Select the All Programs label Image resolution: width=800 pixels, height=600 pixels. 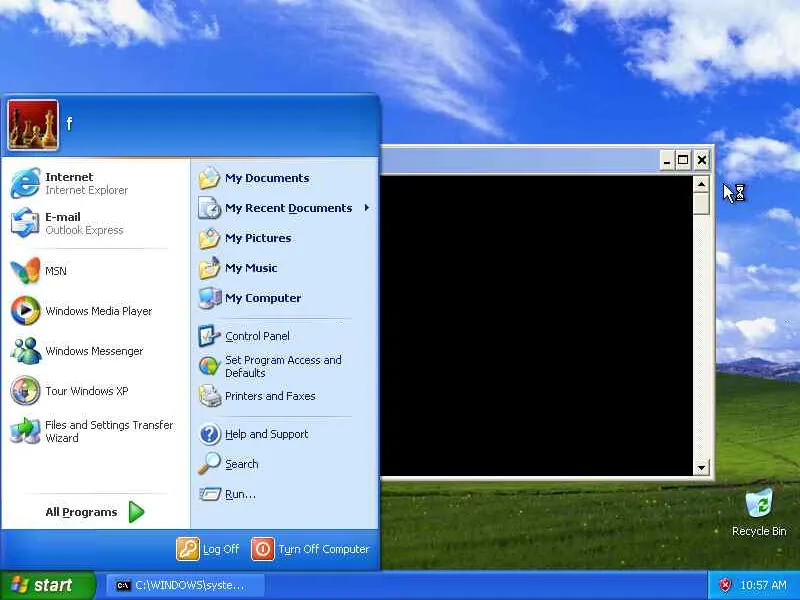81,512
